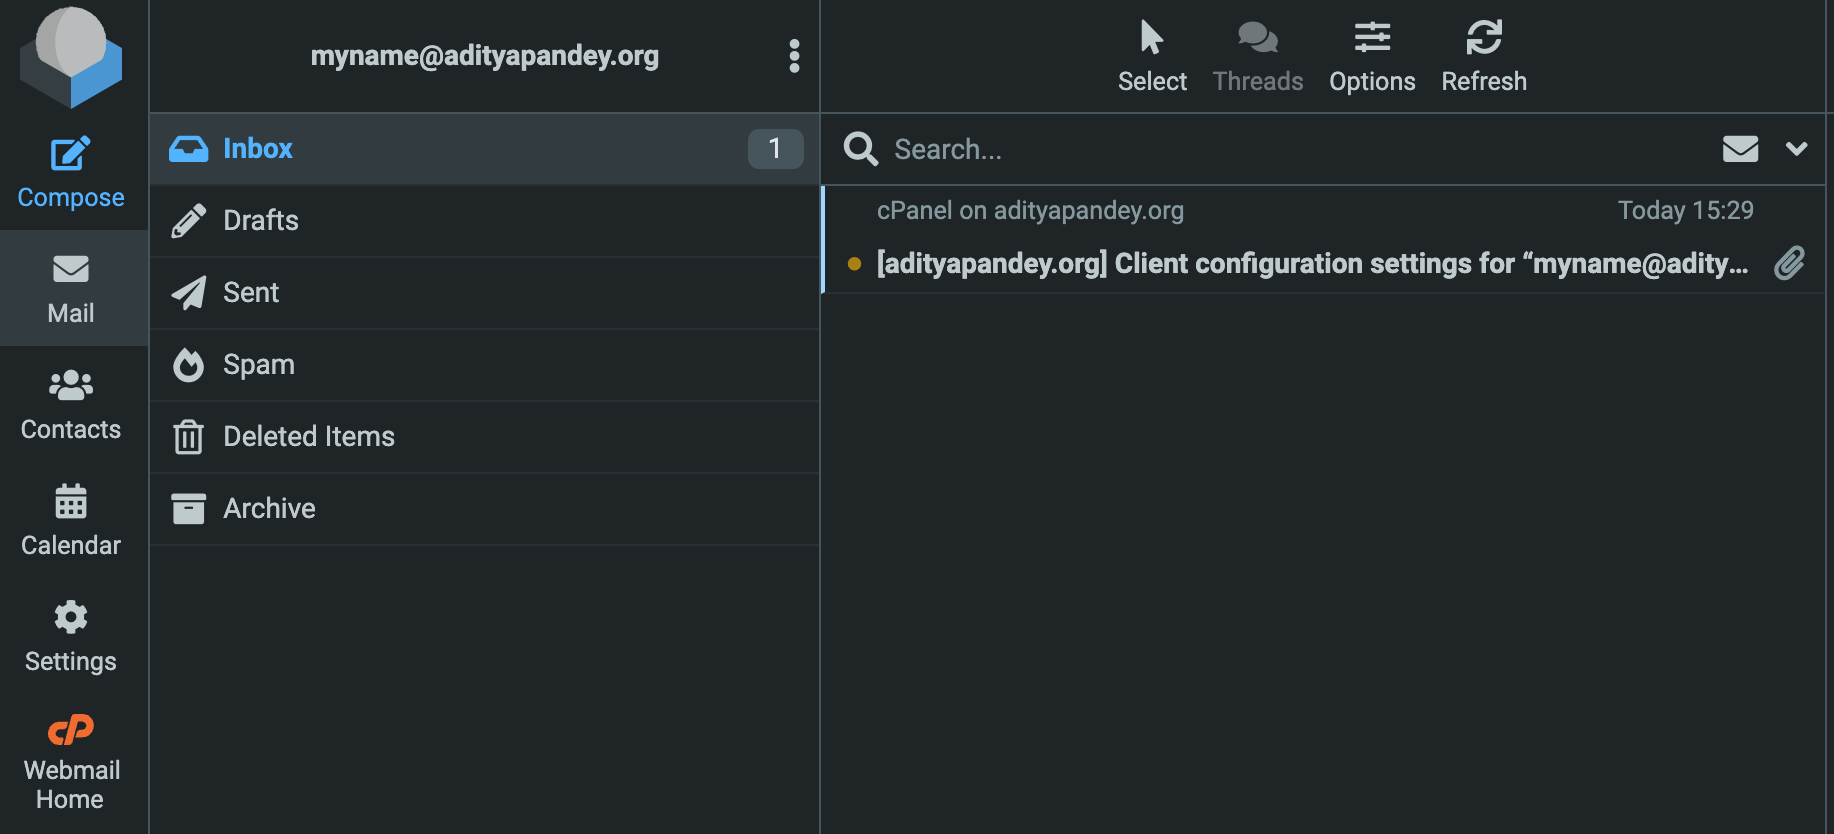Click sender cPanel on adityapandey.org

1030,211
